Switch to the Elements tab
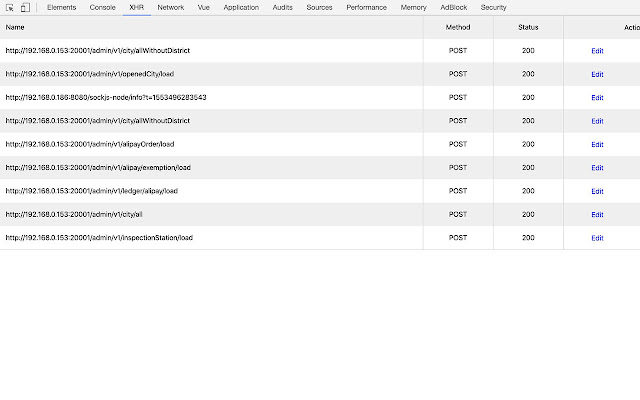This screenshot has height=400, width=640. [x=61, y=7]
